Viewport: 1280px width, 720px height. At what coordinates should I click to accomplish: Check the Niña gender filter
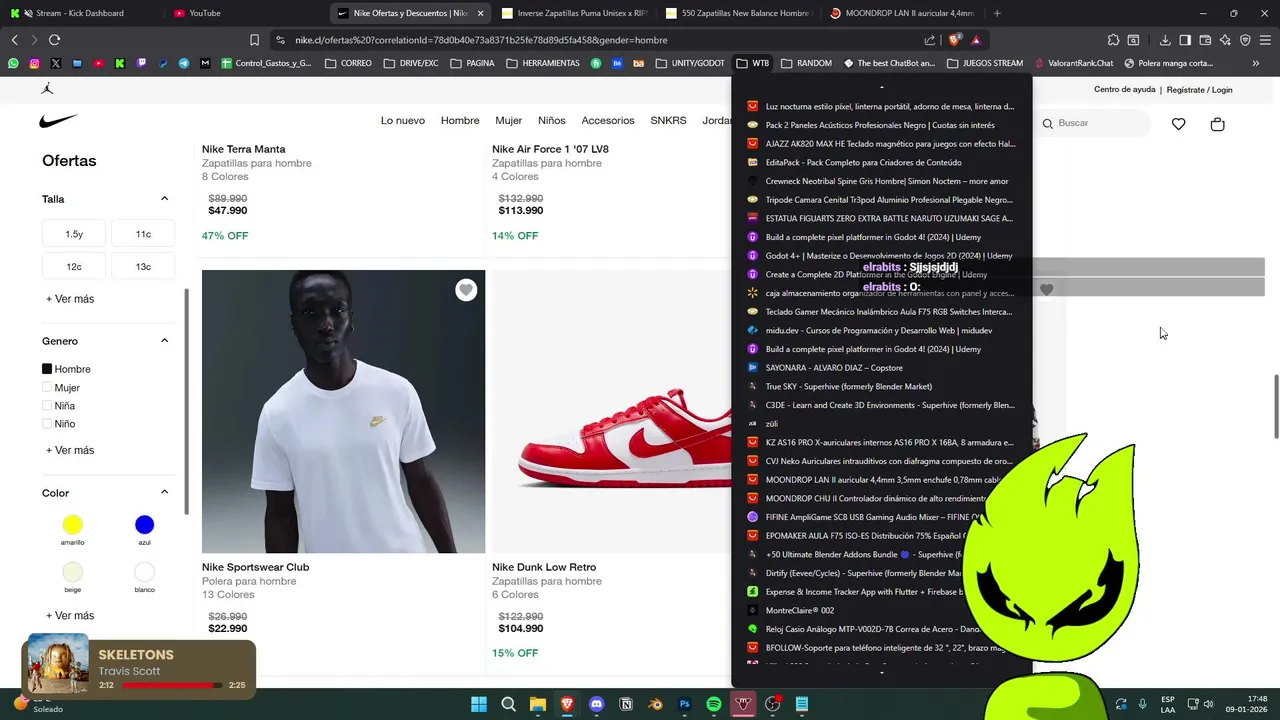(x=47, y=405)
